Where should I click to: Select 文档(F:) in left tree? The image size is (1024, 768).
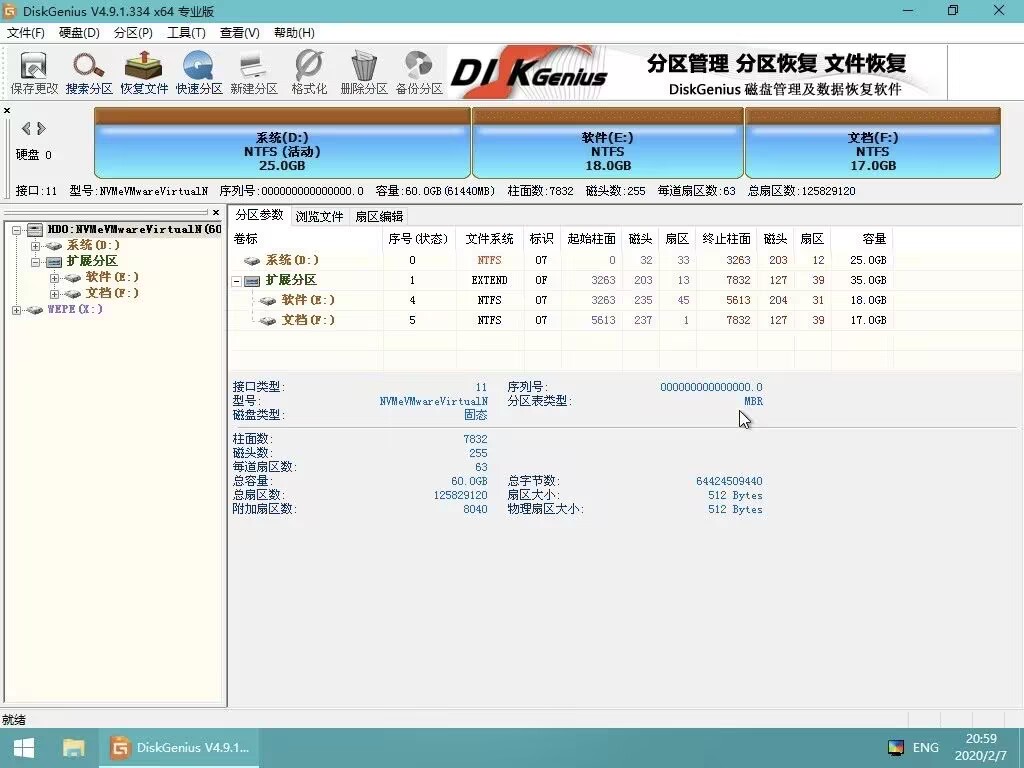click(x=112, y=293)
